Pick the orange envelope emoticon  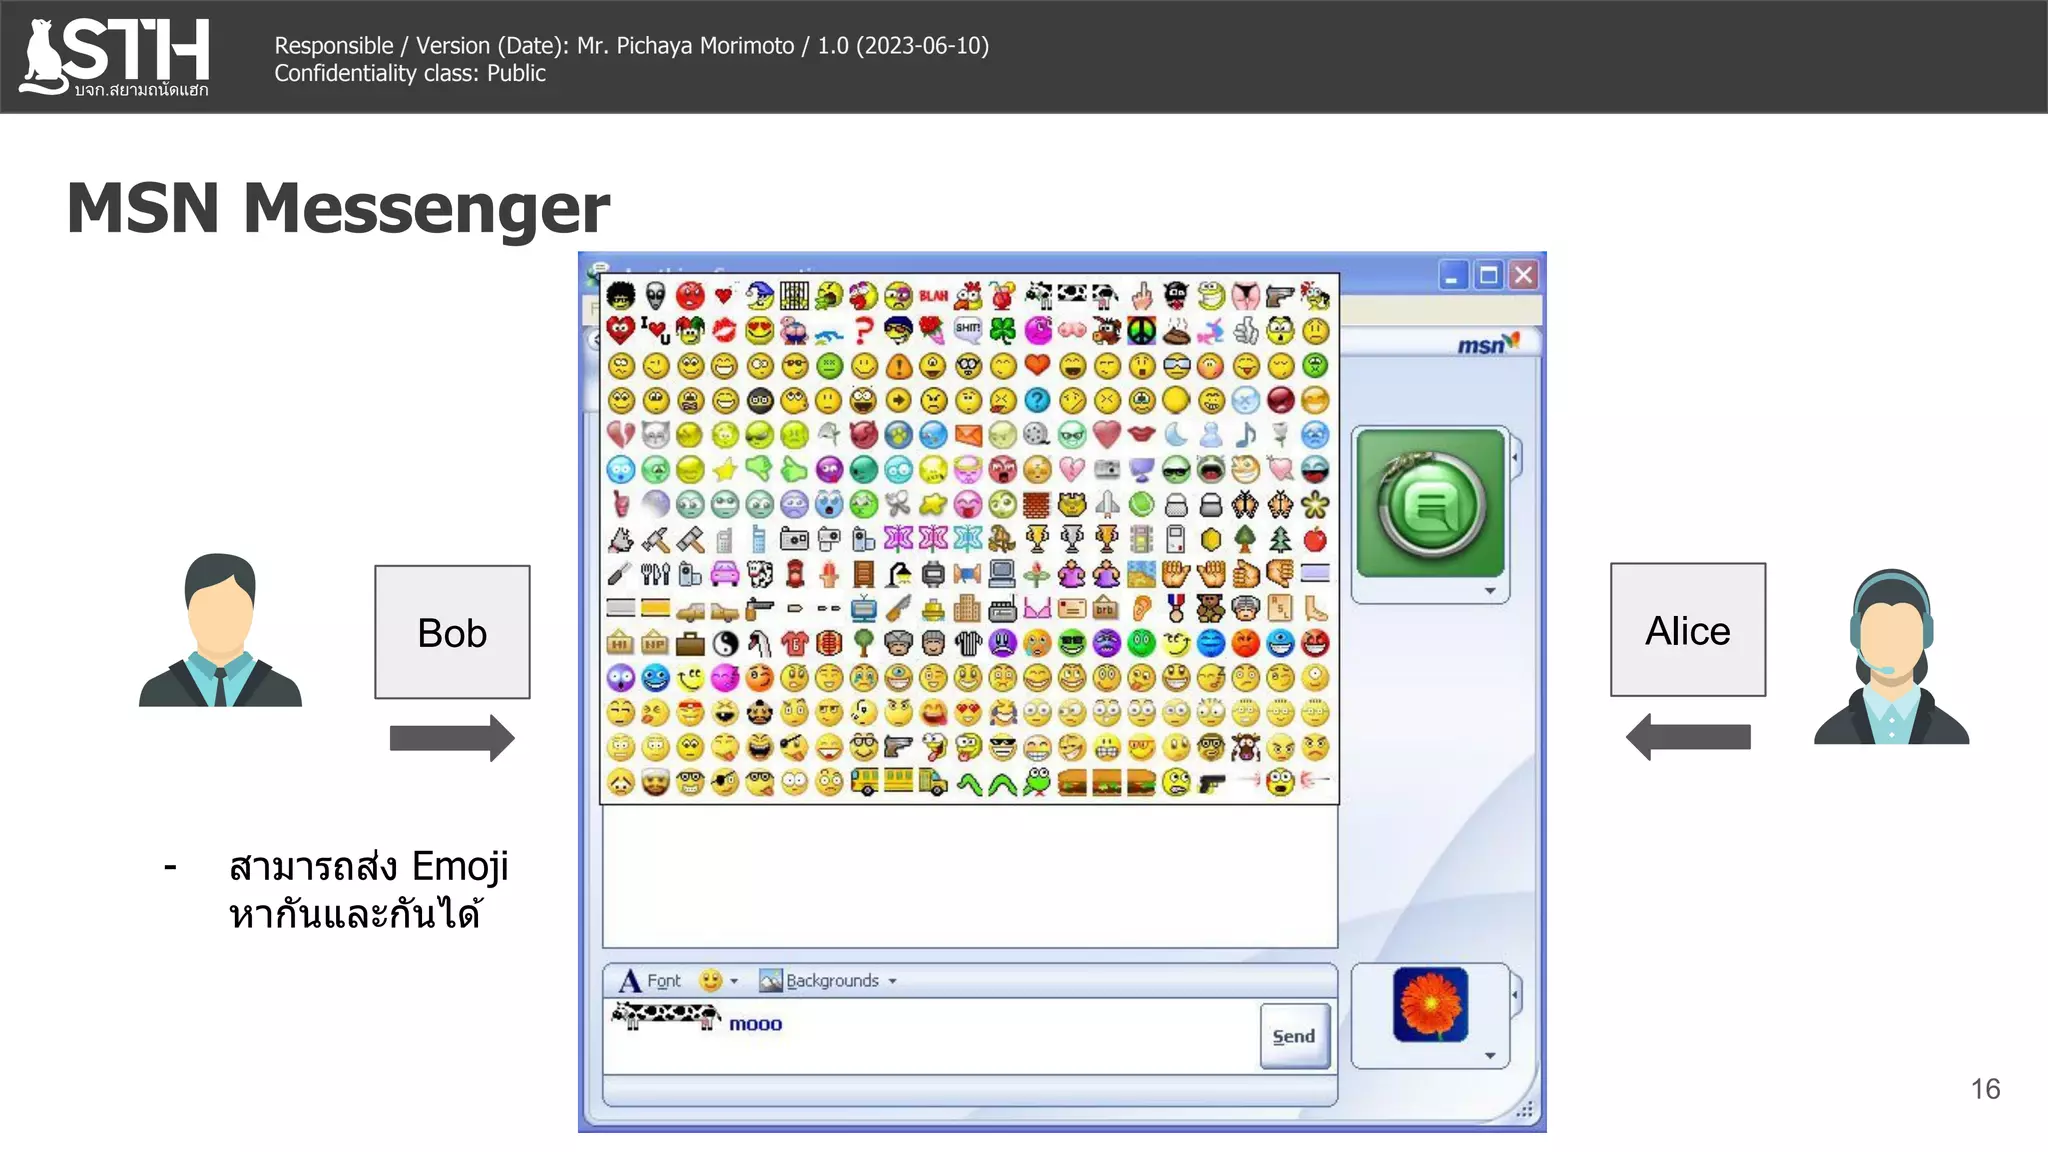pyautogui.click(x=967, y=435)
